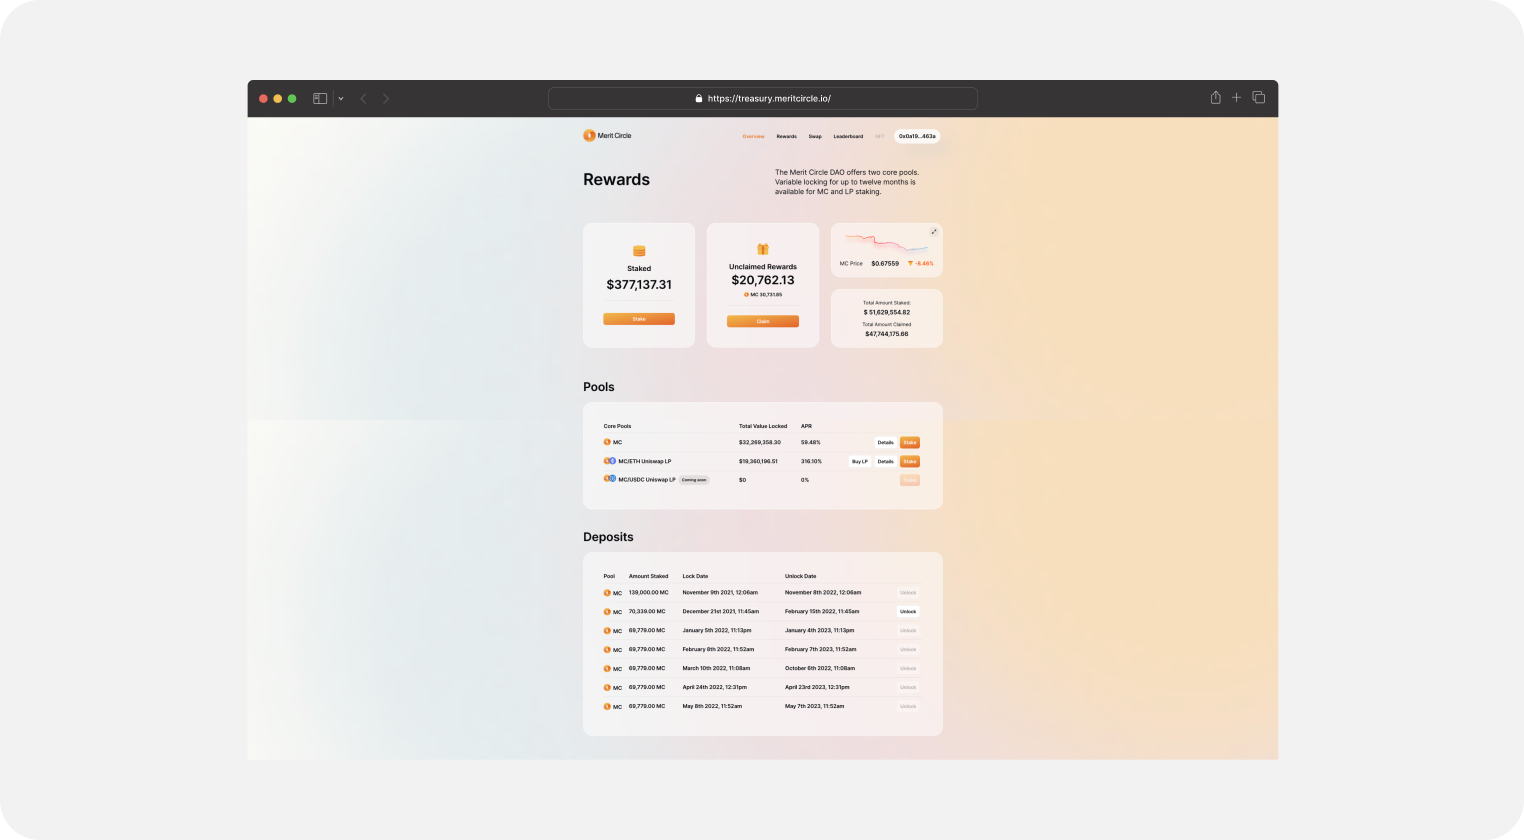1524x840 pixels.
Task: Toggle the Safari sidebar icon
Action: 320,99
